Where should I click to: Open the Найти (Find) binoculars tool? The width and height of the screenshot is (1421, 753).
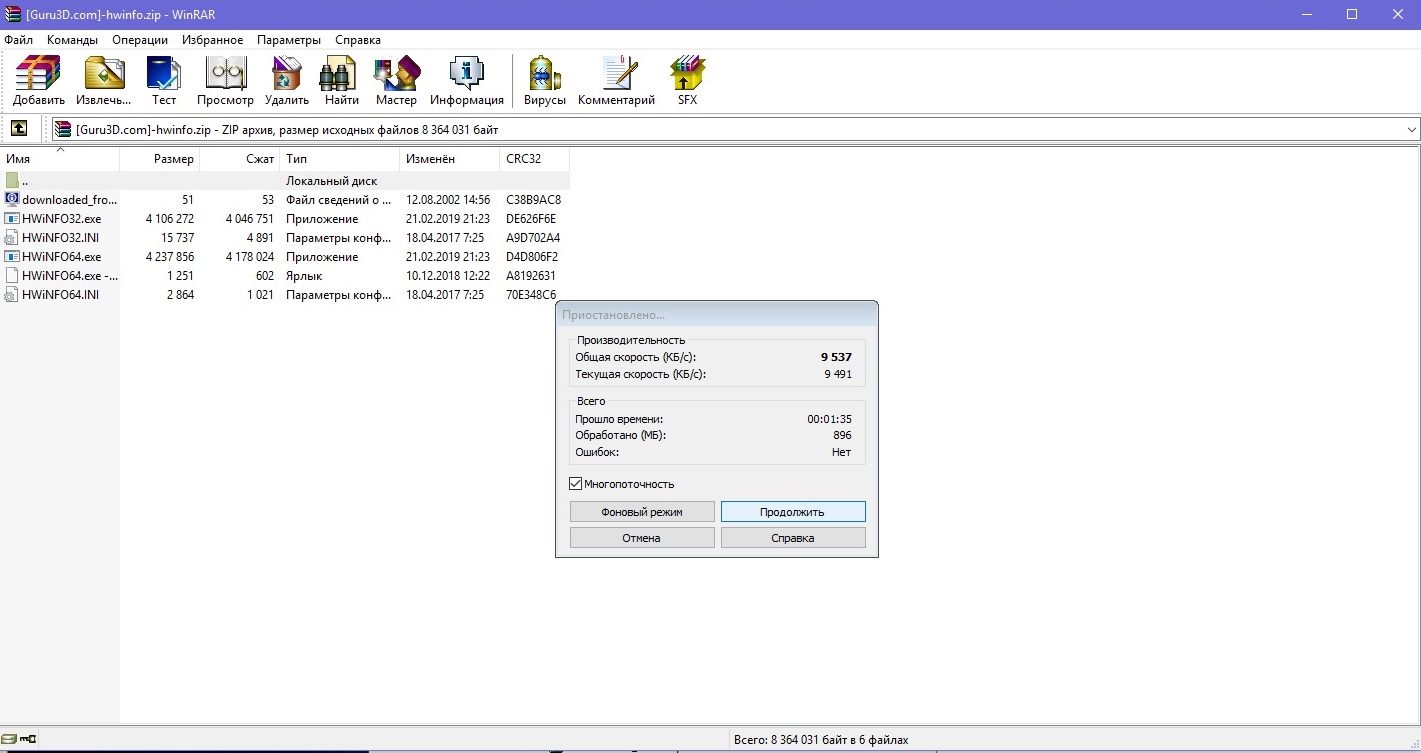[x=341, y=81]
